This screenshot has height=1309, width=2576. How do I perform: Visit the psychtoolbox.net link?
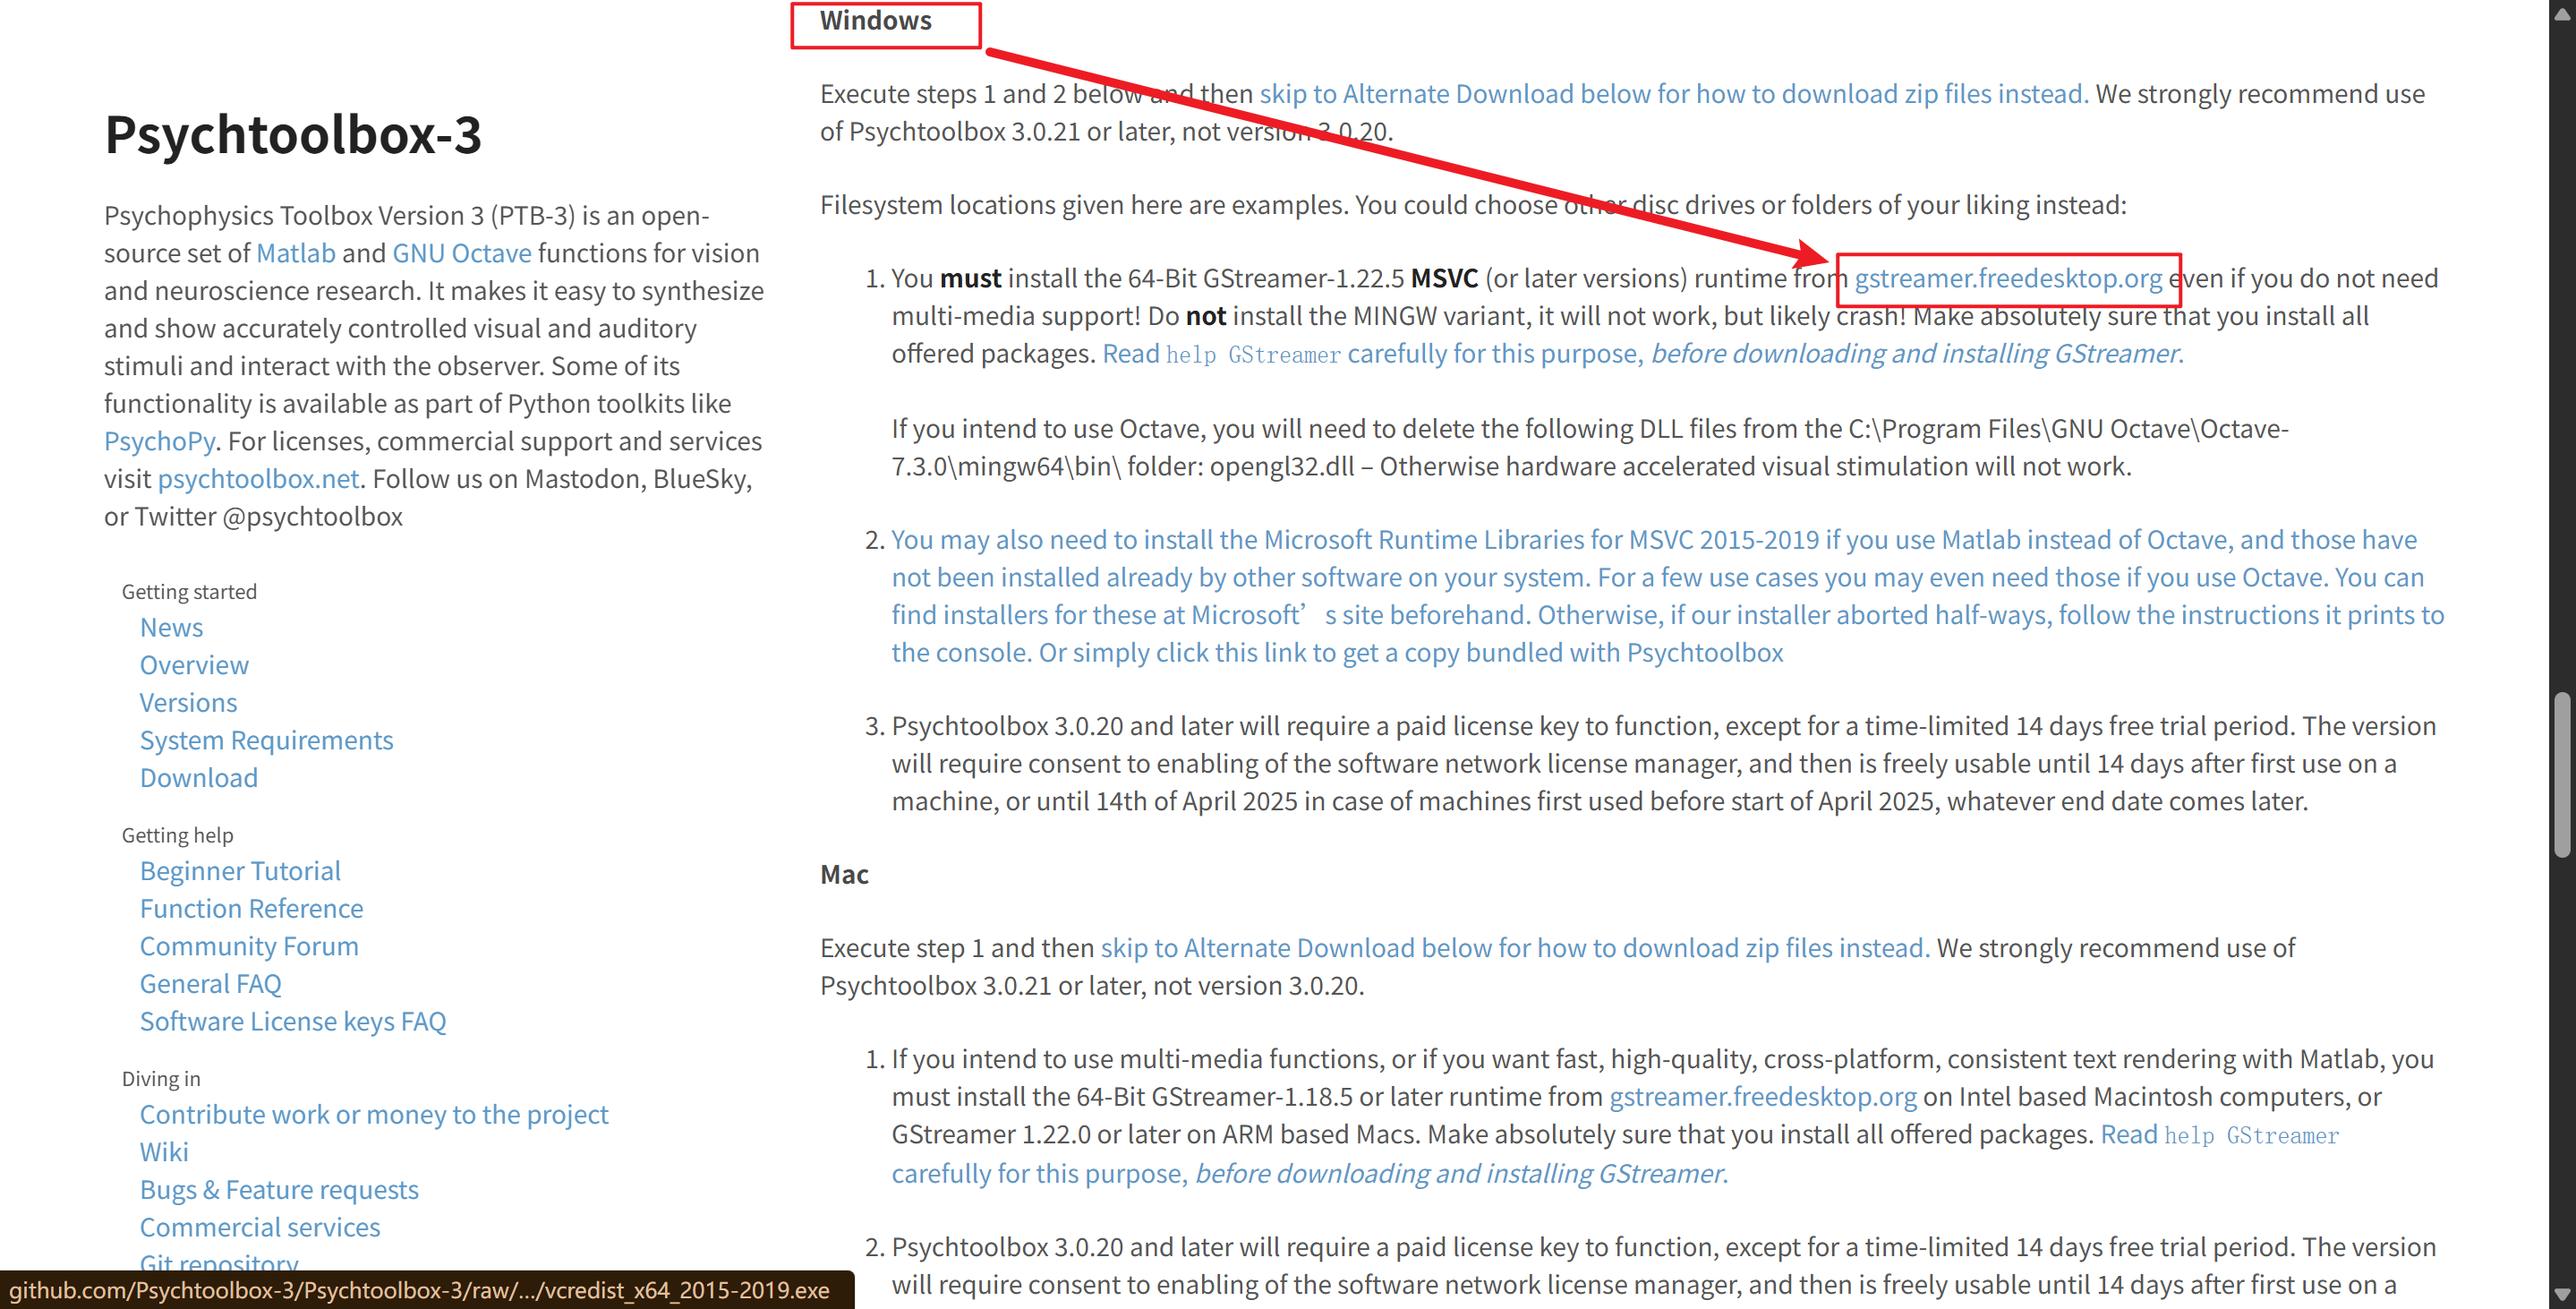pos(258,479)
